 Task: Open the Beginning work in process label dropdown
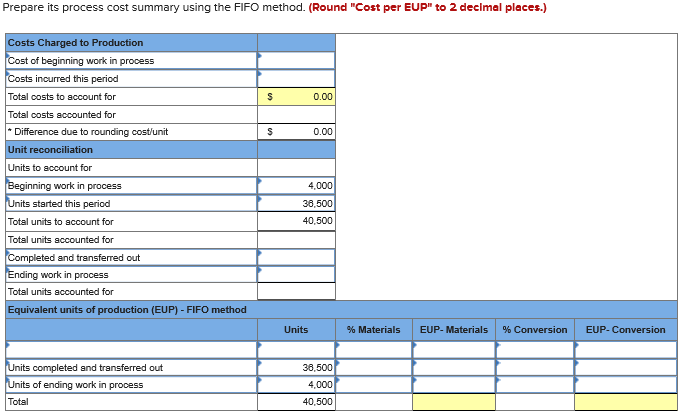tap(132, 186)
